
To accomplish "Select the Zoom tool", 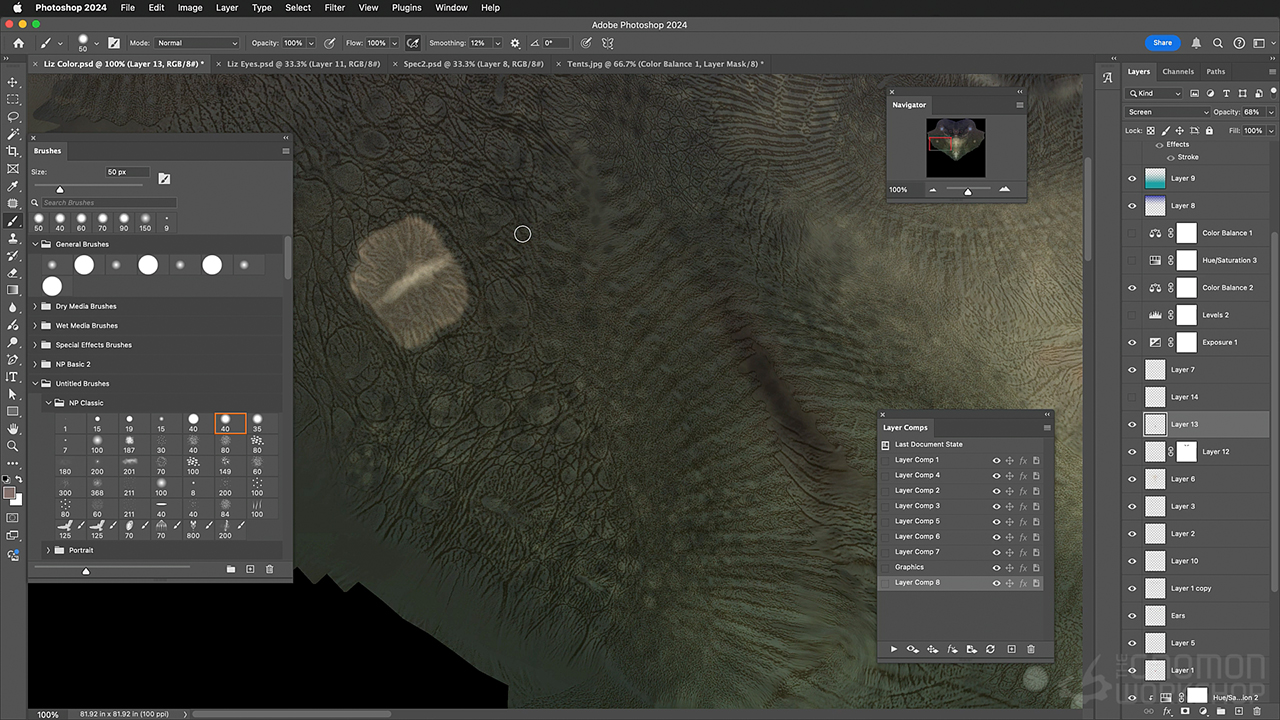I will point(13,446).
